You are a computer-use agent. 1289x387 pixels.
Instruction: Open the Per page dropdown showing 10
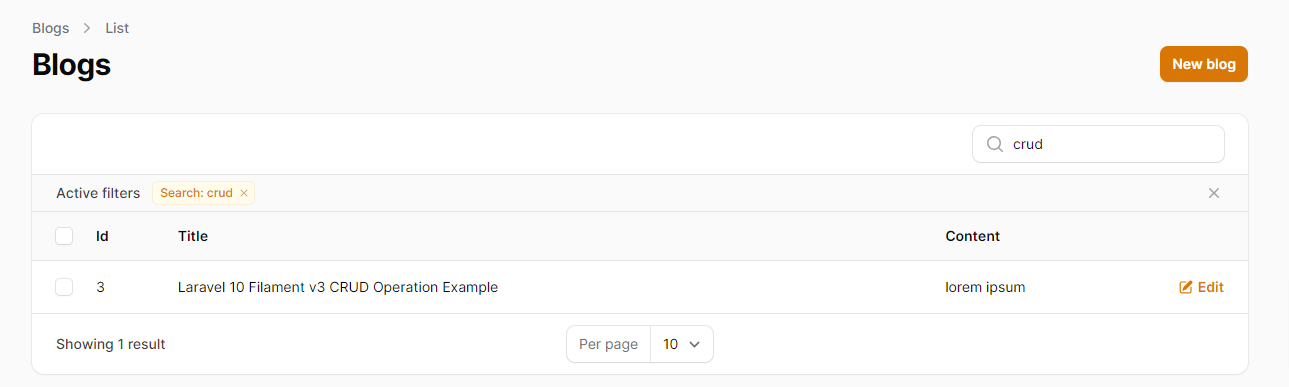point(682,344)
